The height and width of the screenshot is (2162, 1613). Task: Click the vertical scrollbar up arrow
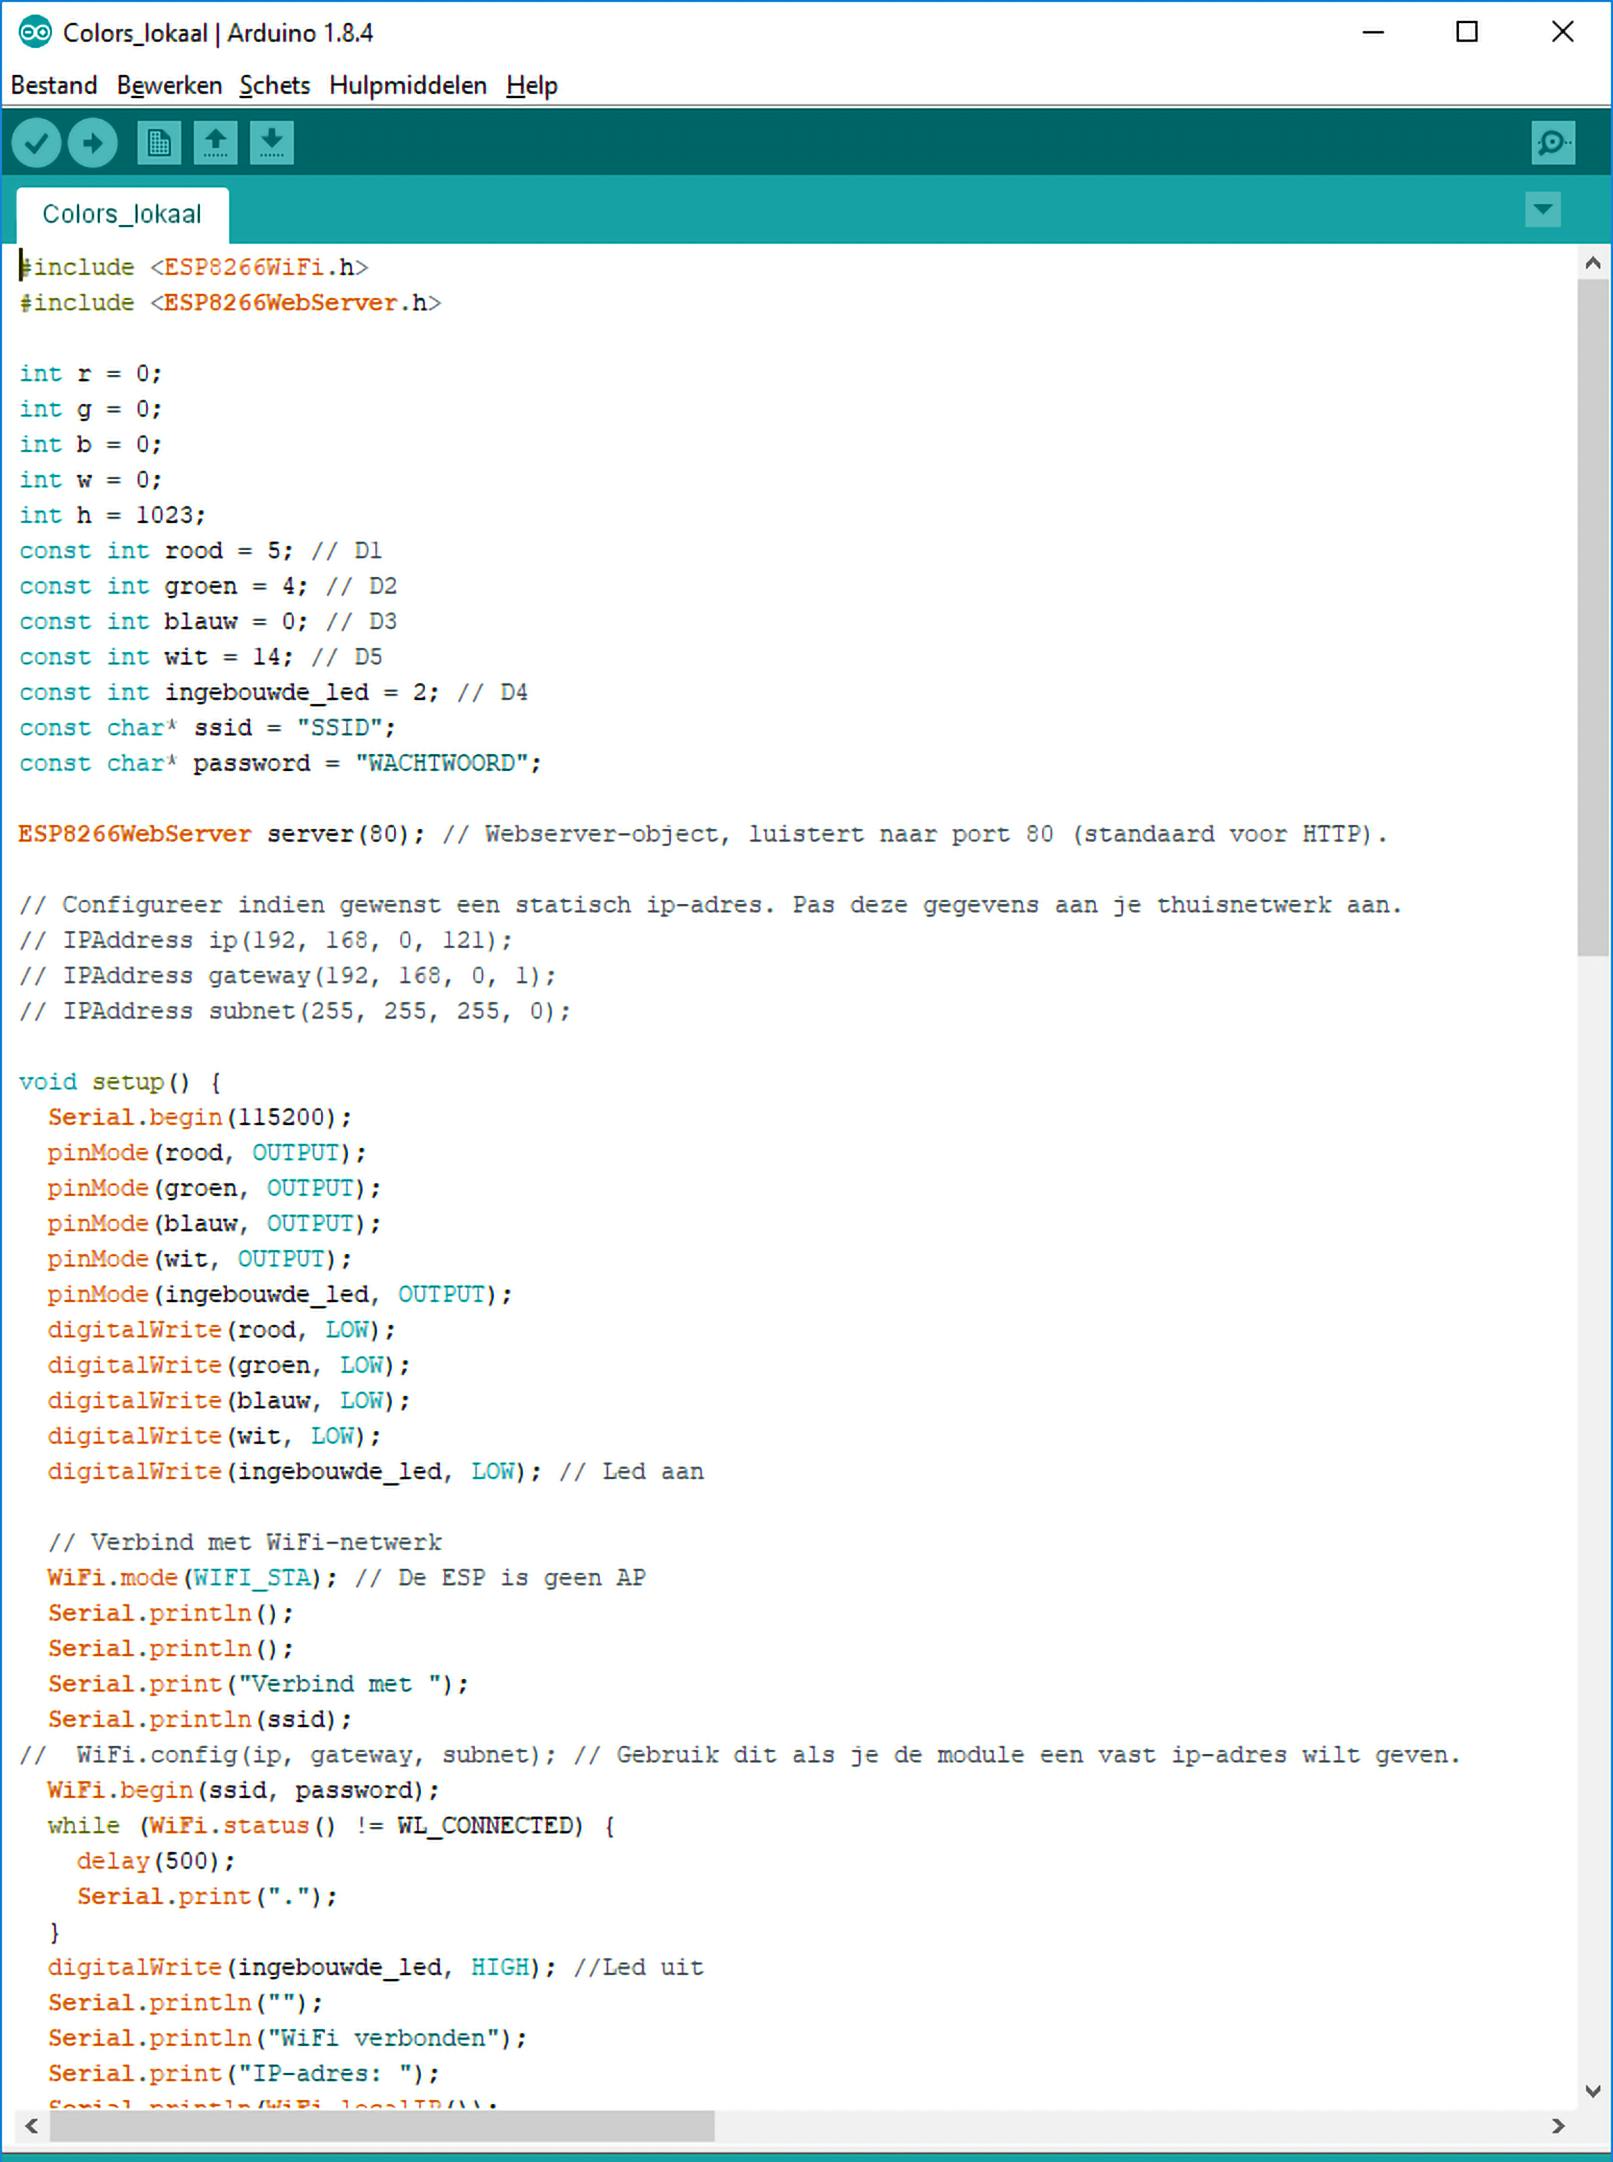(1593, 263)
